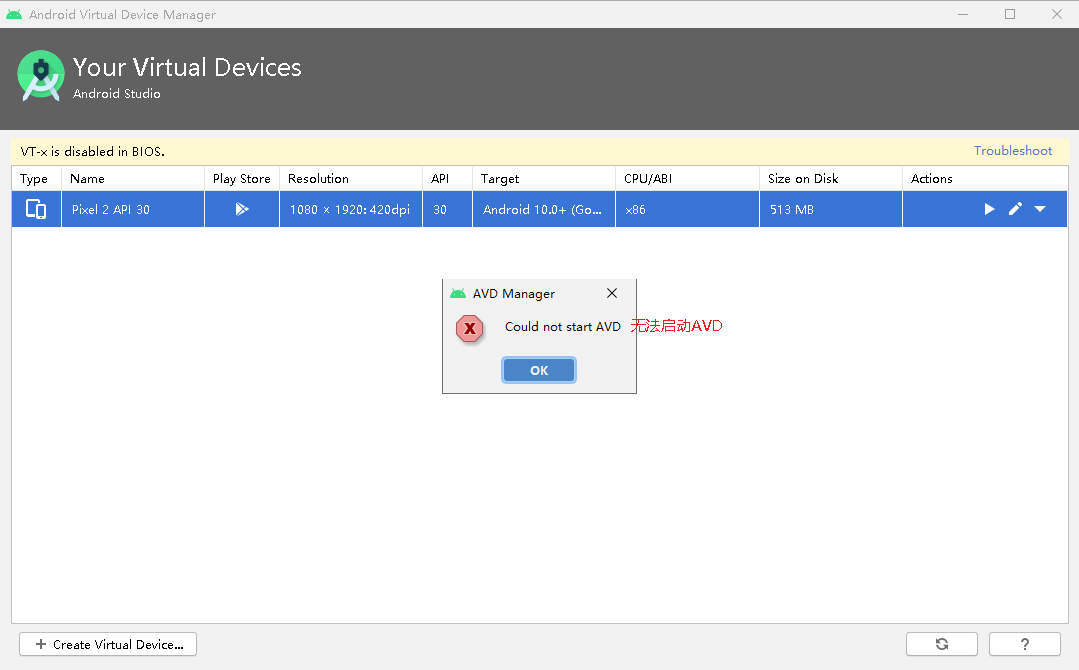
Task: Click Create Virtual Device button
Action: tap(108, 645)
